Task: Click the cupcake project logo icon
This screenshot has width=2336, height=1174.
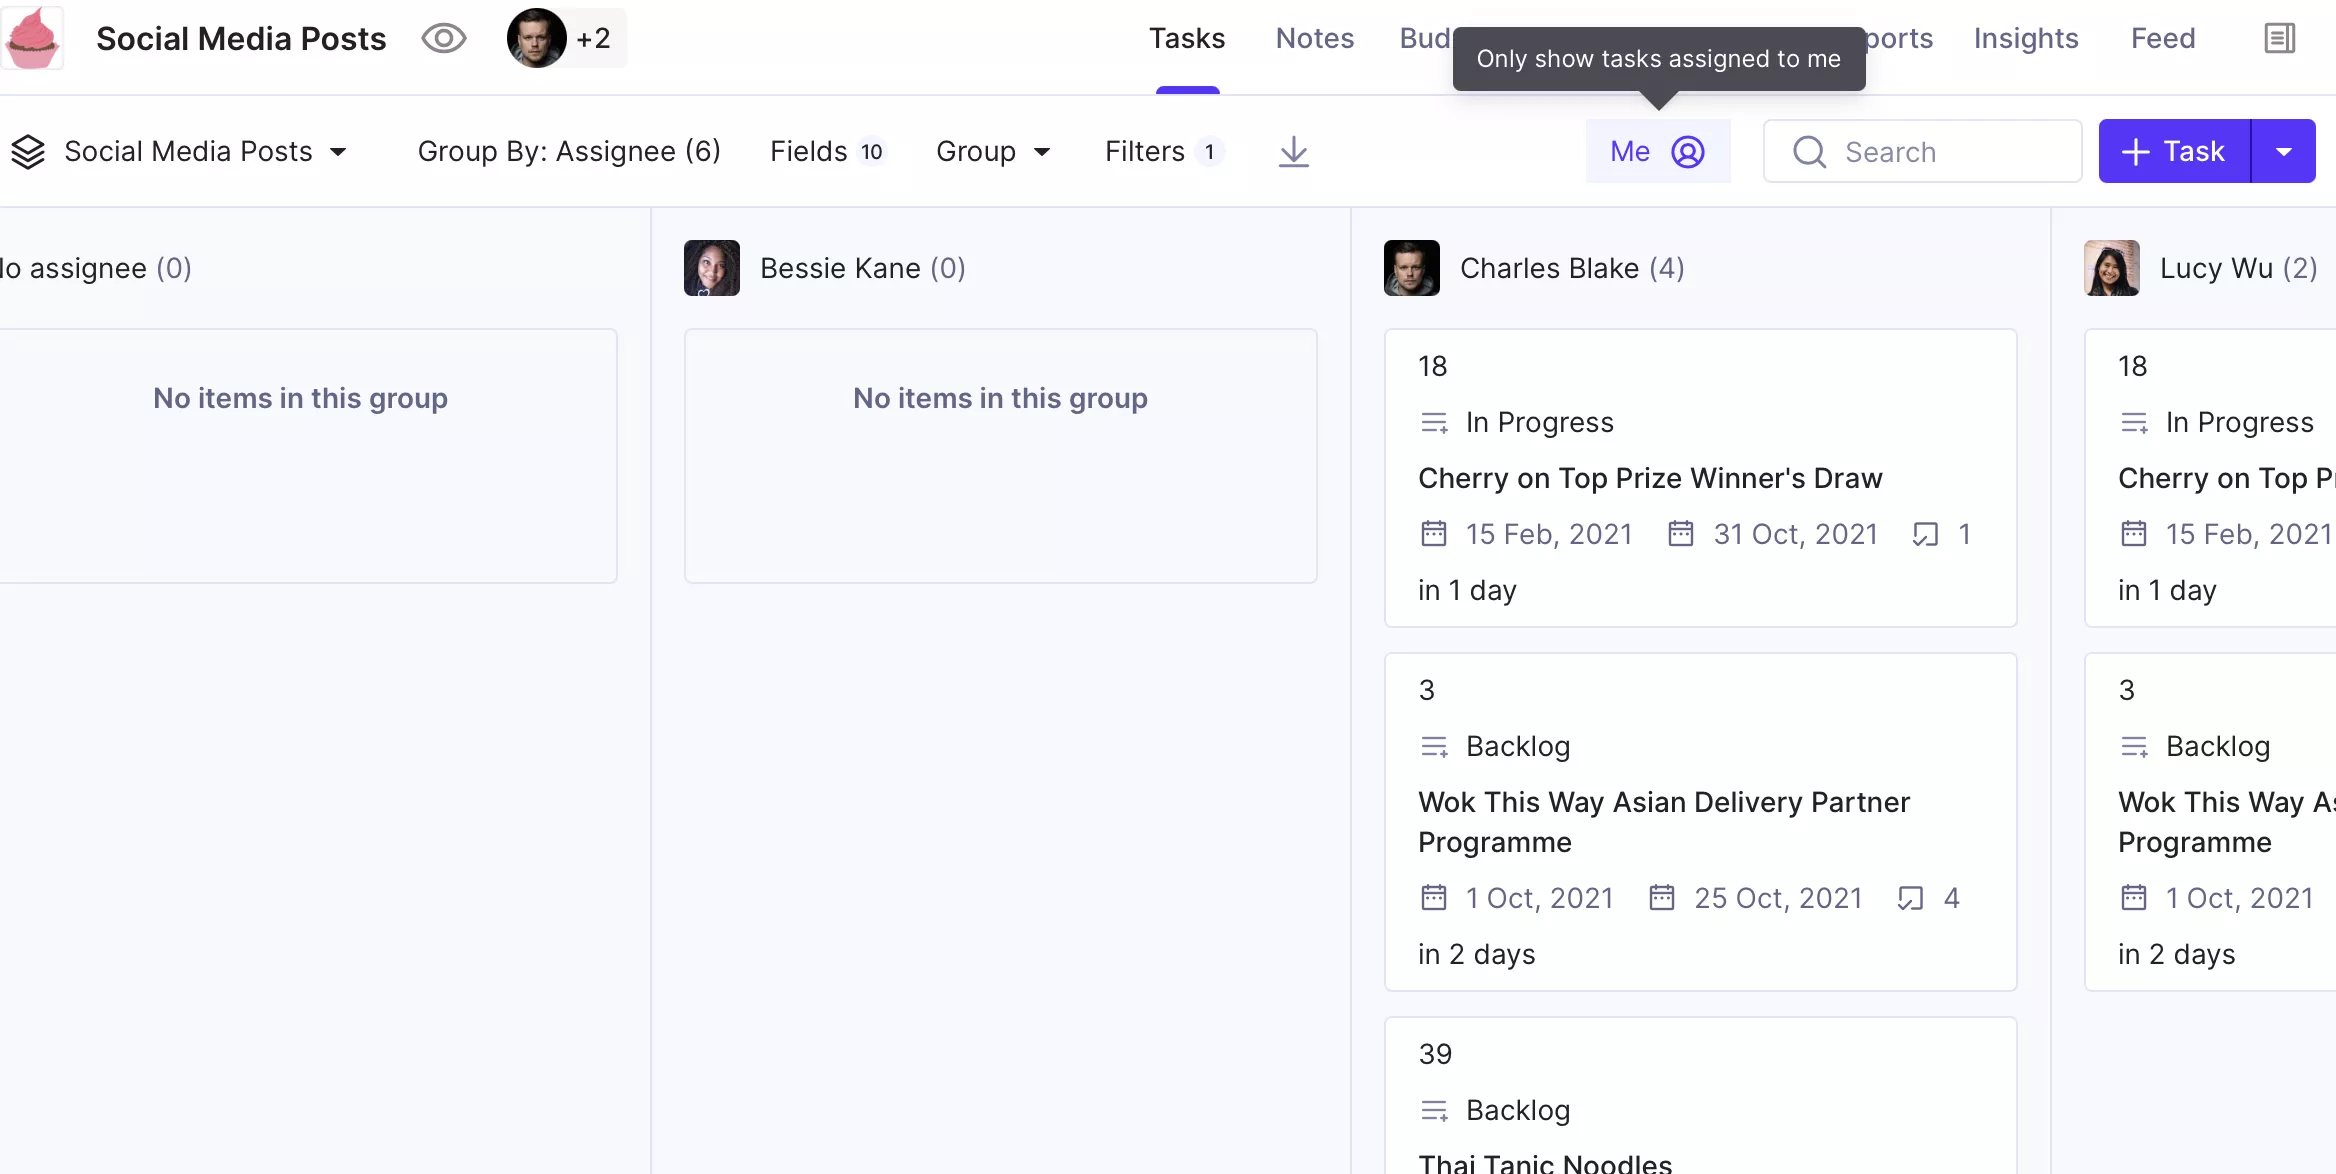Action: coord(32,38)
